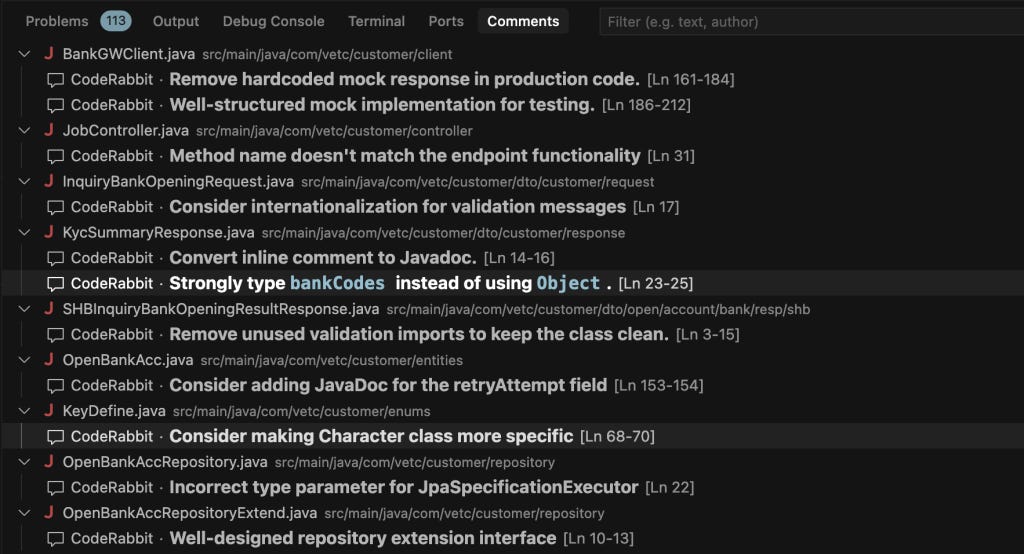Click the comment icon for 'Convert inline comment to Javadoc'
Viewport: 1024px width, 554px height.
tap(56, 258)
